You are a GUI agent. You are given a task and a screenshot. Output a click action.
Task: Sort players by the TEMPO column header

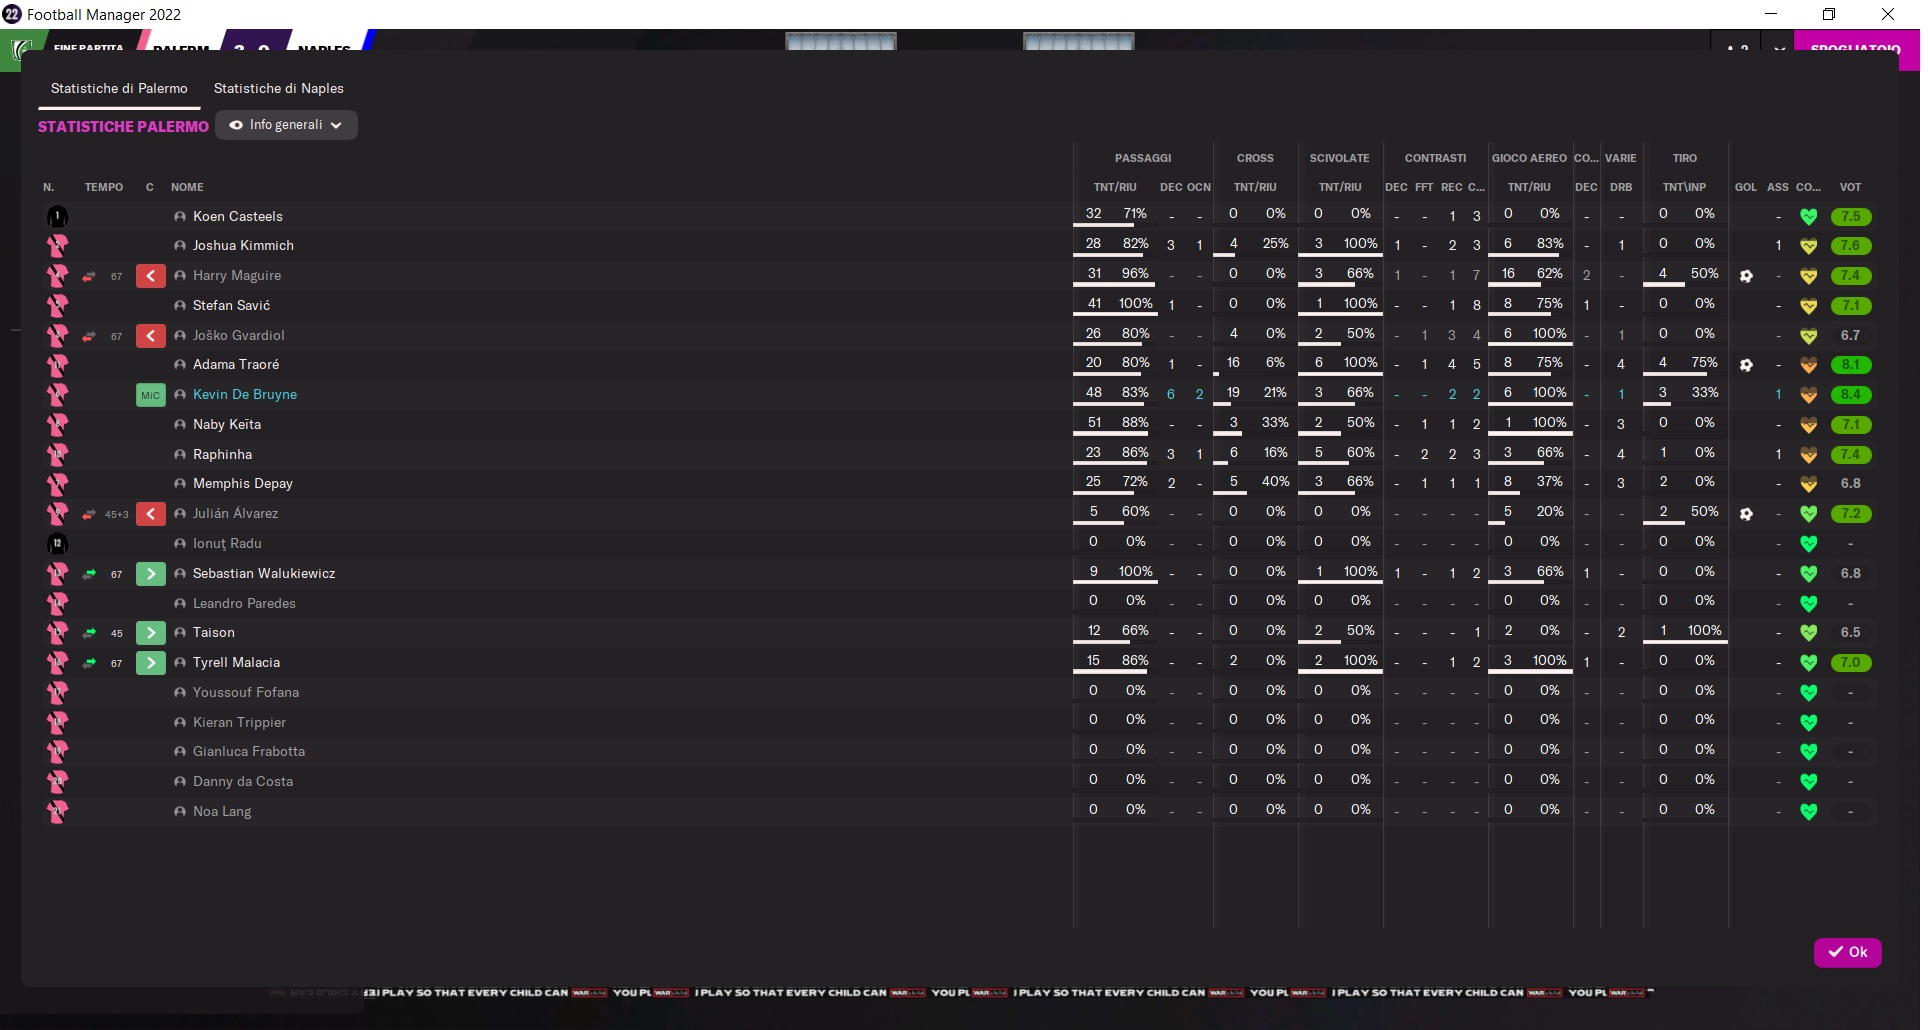(x=104, y=187)
